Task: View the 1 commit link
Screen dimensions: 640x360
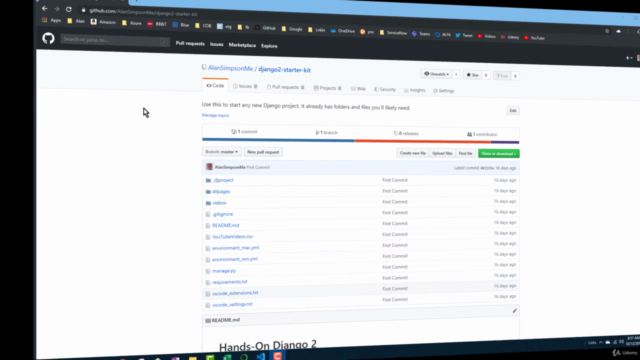Action: tap(244, 131)
